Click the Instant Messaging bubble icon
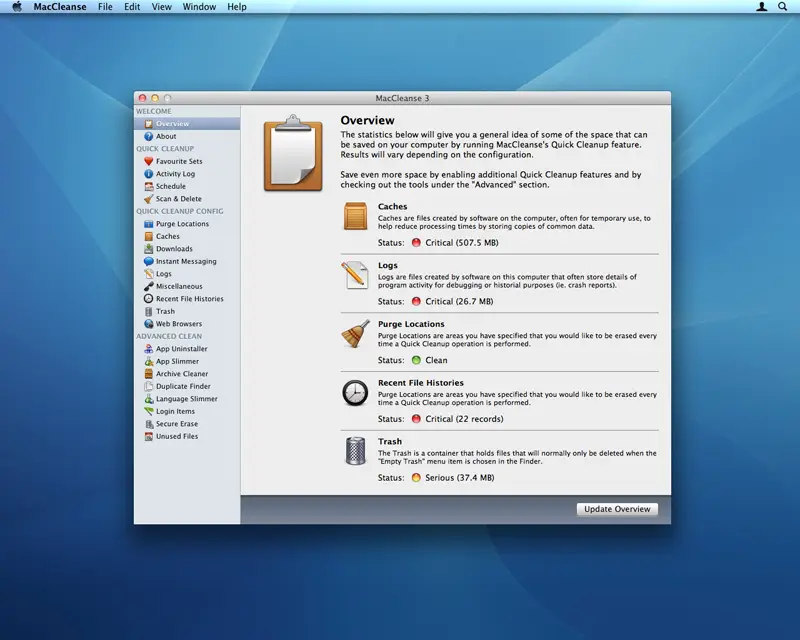 coord(148,261)
